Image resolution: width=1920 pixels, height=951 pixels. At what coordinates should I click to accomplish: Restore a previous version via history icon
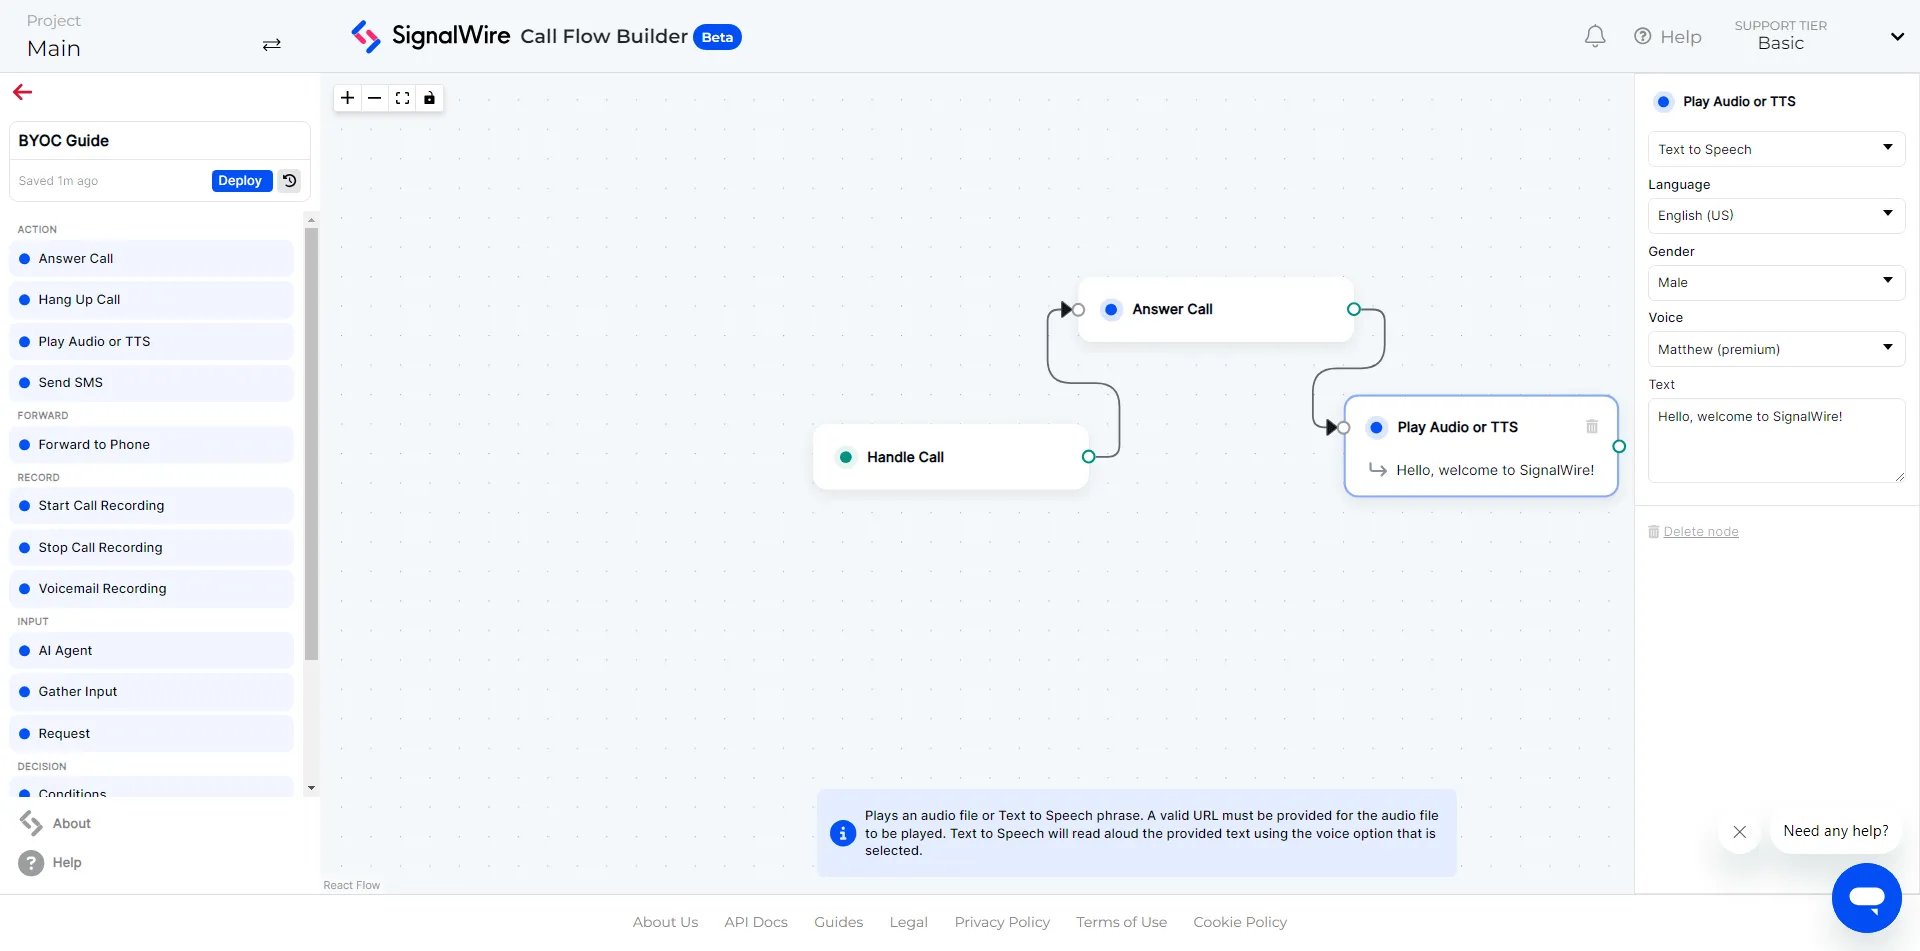tap(288, 181)
